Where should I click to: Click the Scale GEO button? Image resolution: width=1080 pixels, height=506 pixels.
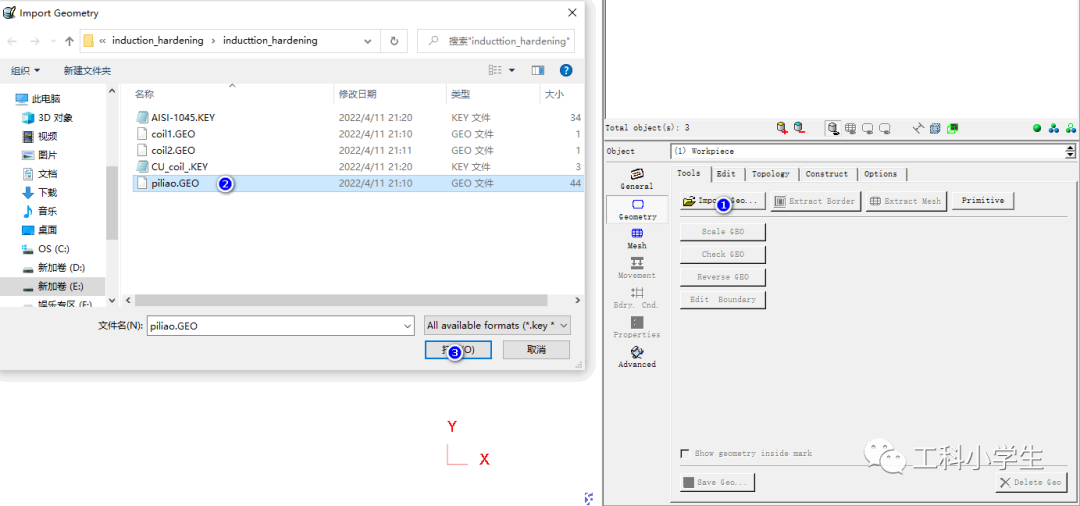click(723, 232)
